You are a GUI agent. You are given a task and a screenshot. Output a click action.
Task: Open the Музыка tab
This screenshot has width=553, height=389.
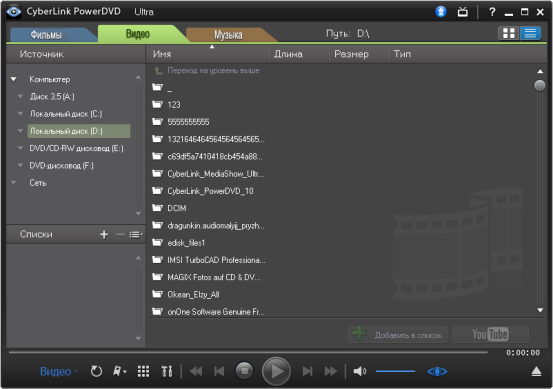(x=228, y=35)
